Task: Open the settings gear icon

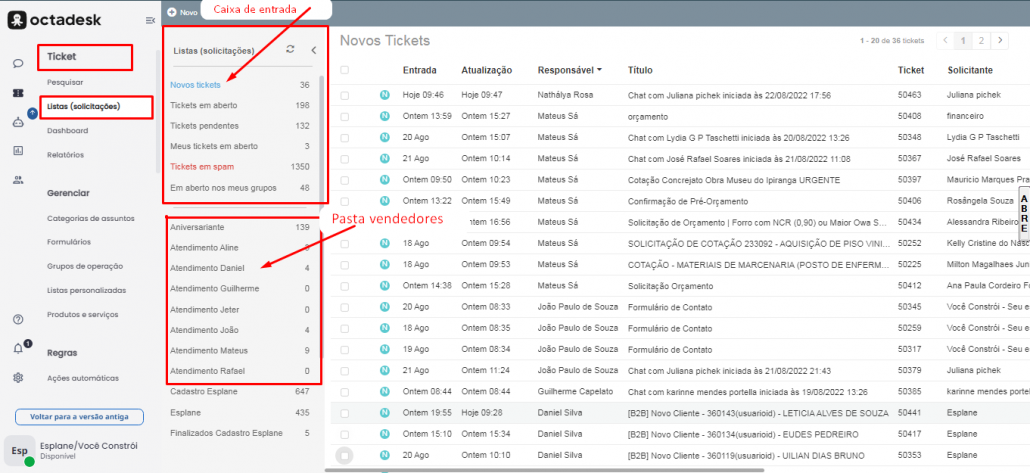Action: pos(18,378)
